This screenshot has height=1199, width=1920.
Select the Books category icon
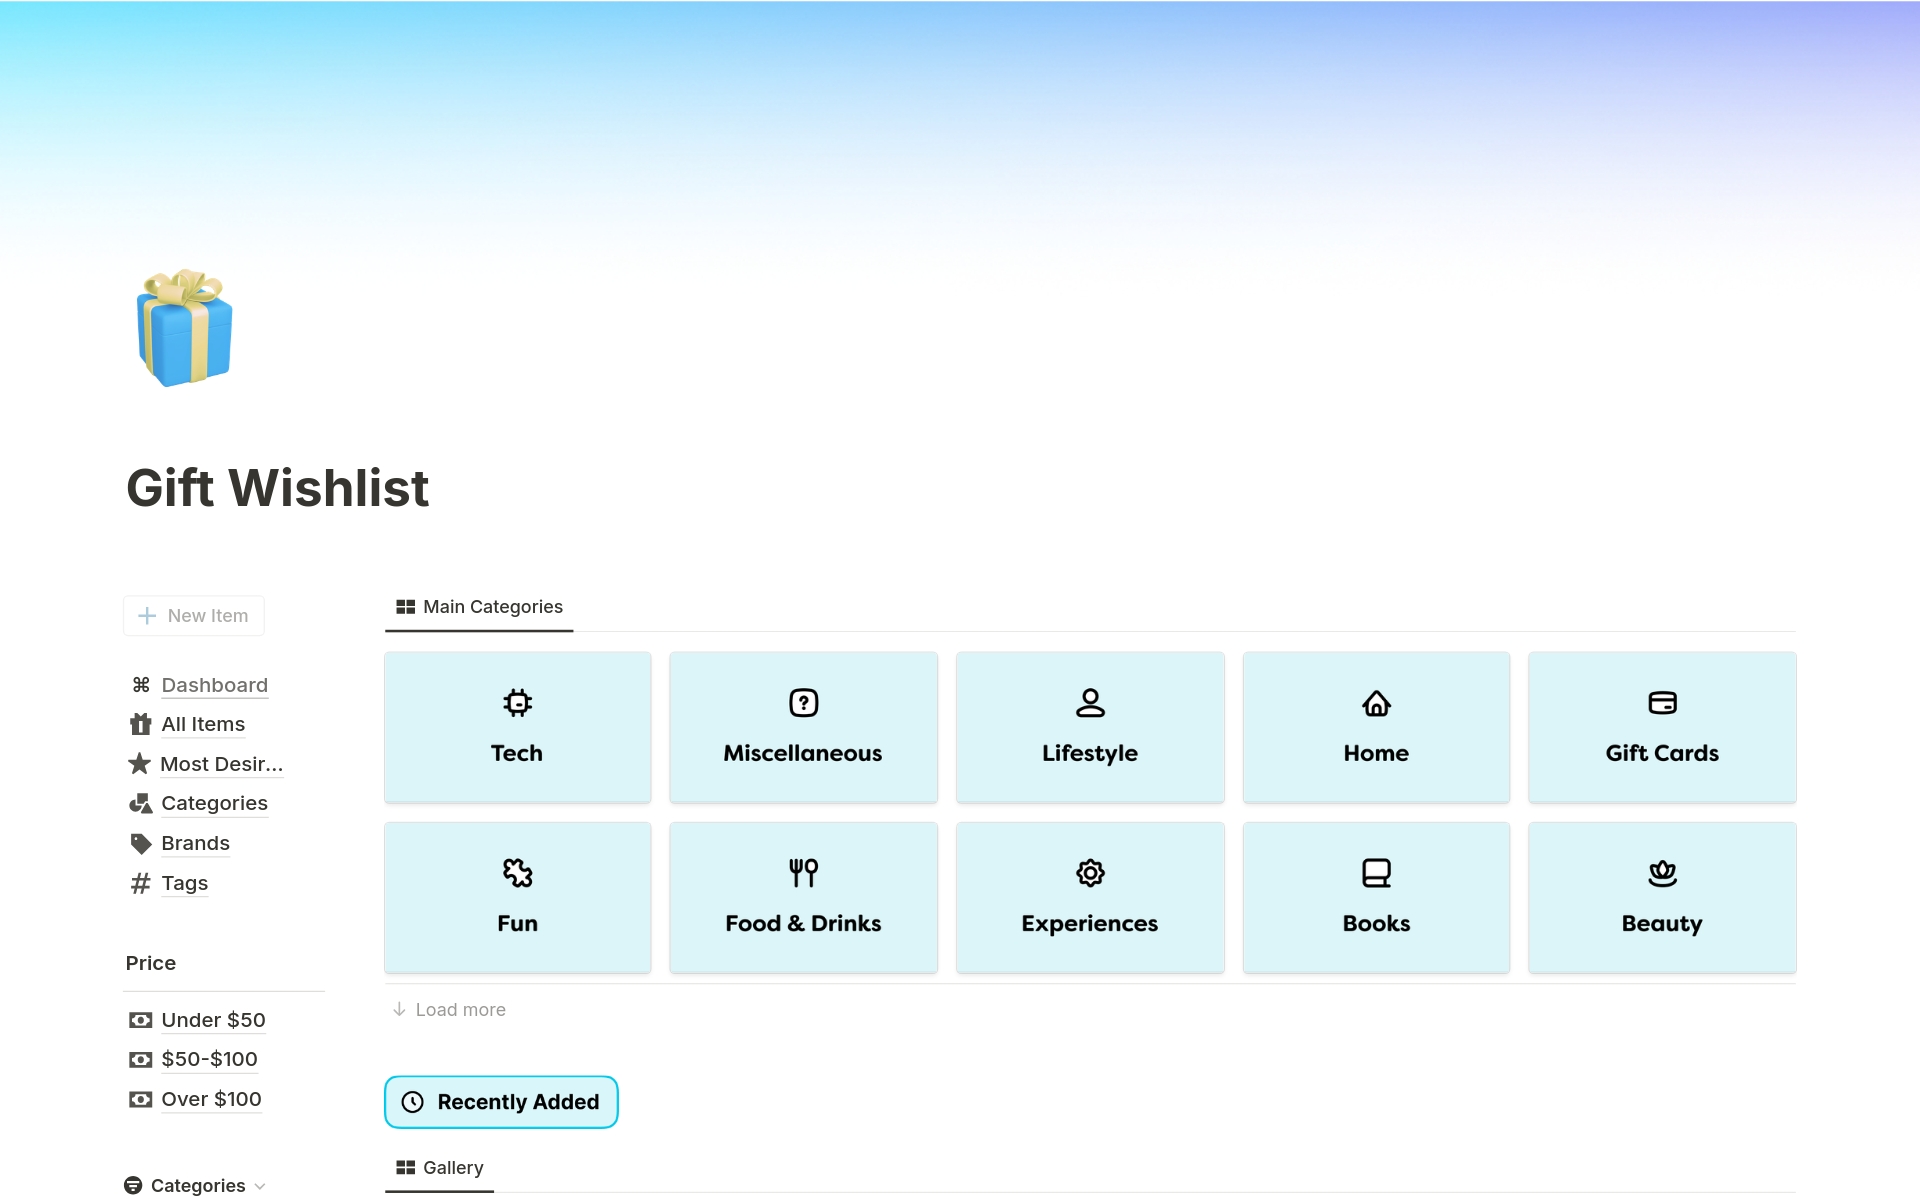point(1376,872)
